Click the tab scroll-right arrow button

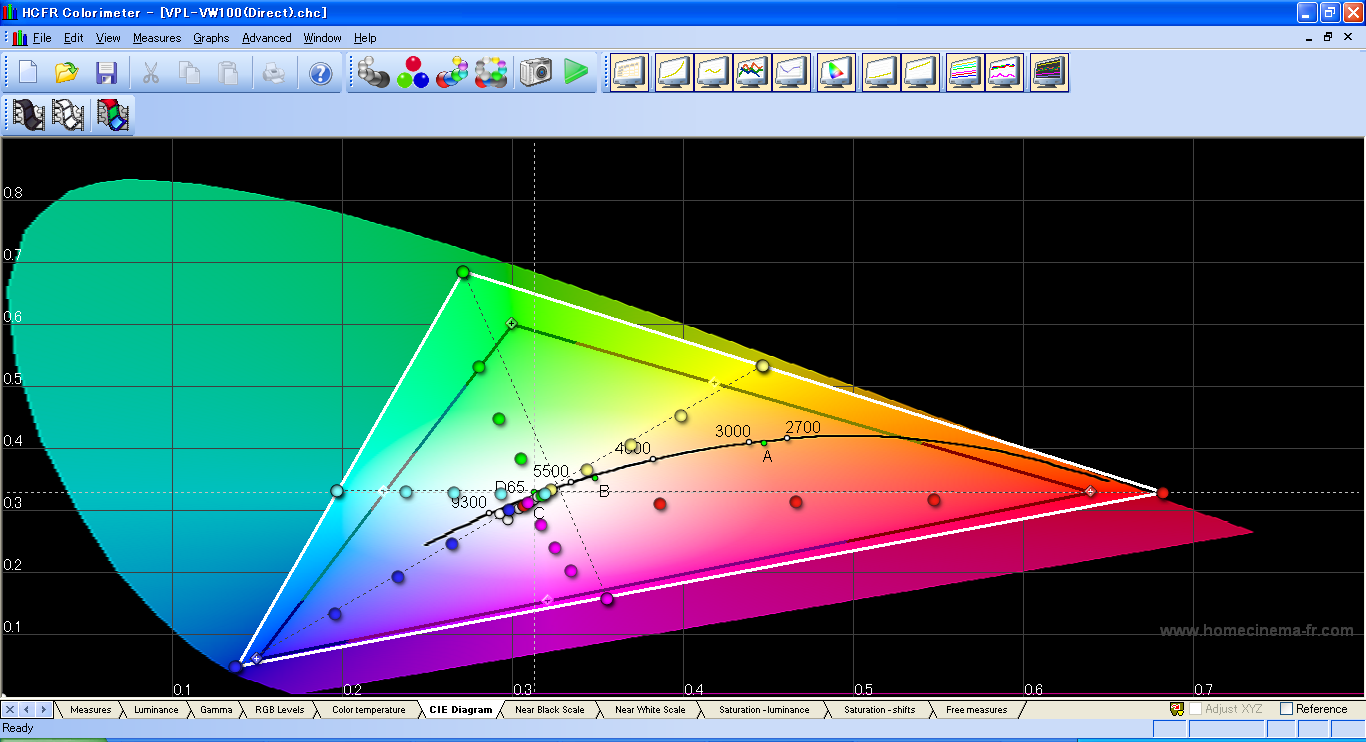42,710
